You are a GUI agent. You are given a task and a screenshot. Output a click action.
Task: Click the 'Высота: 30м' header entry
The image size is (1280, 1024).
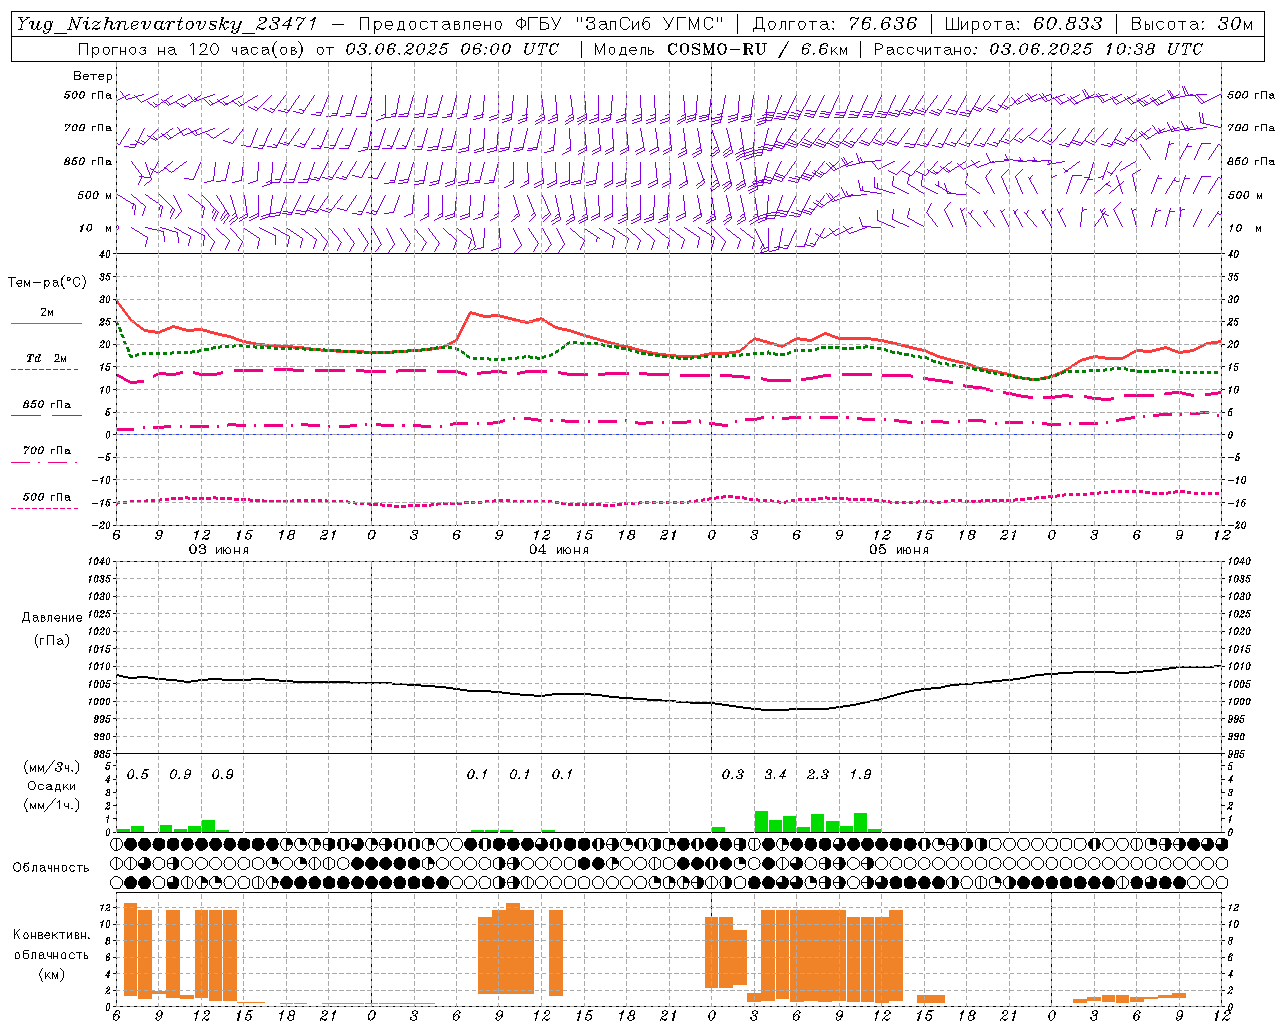1192,24
